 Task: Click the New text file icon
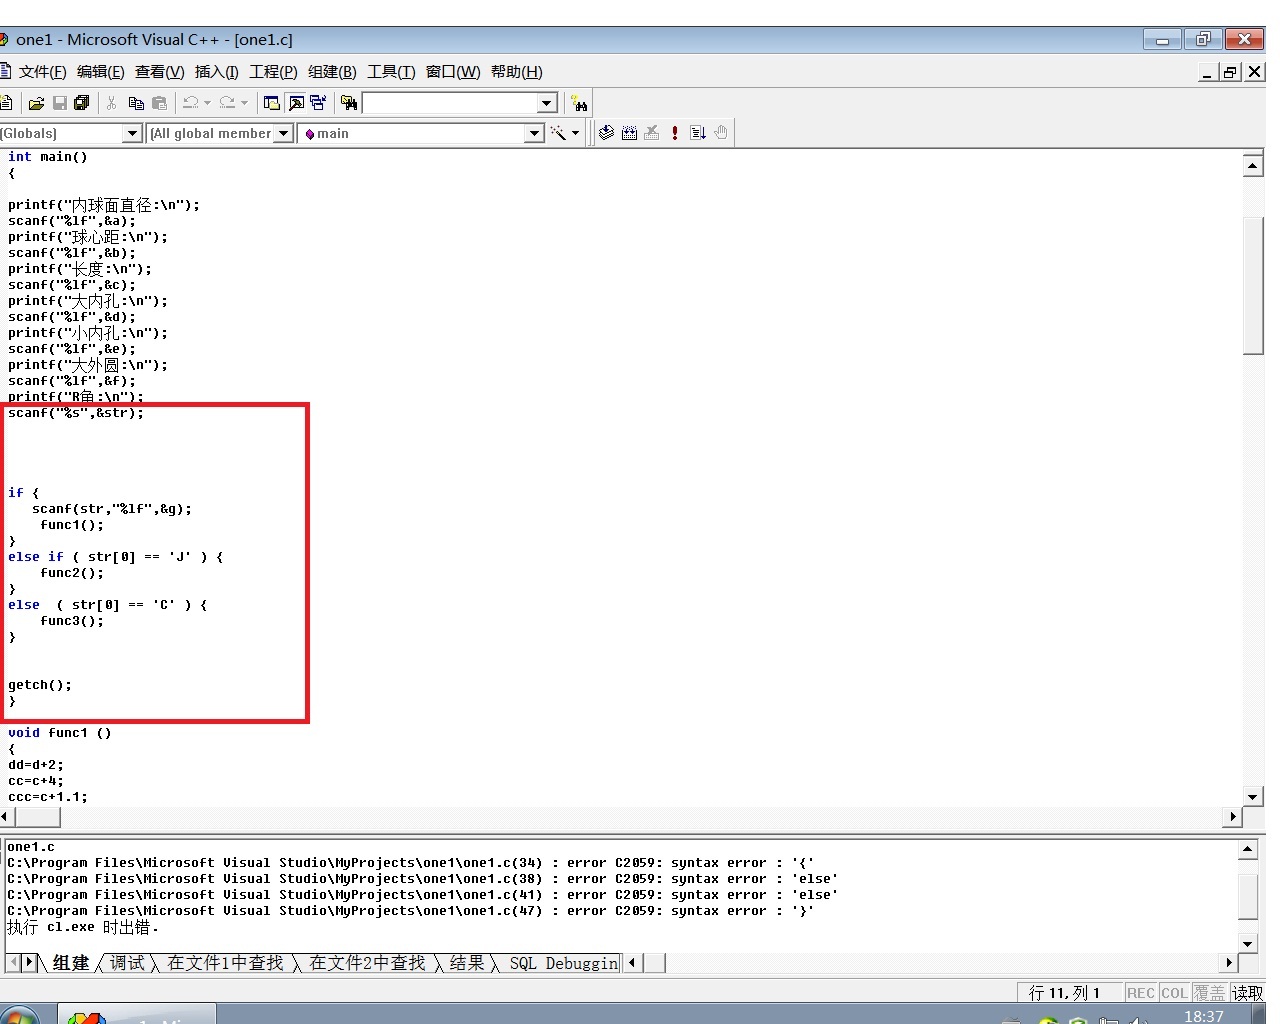click(x=6, y=103)
